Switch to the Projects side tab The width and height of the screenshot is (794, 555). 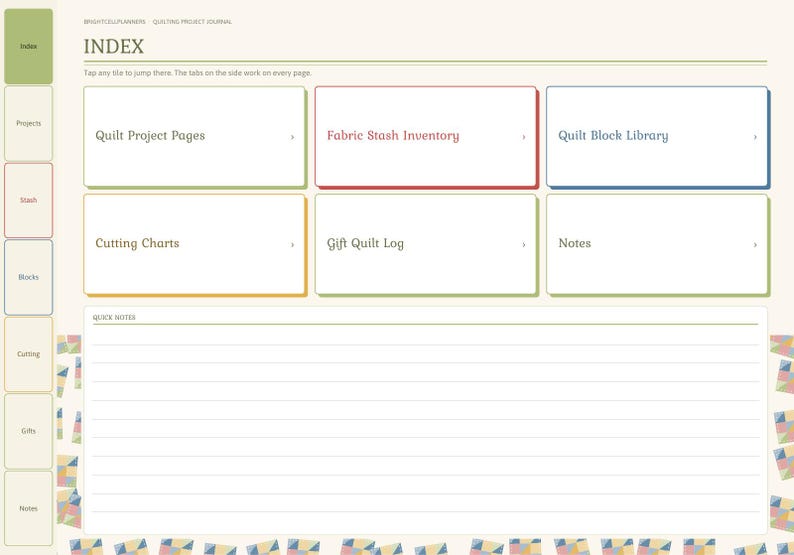28,123
